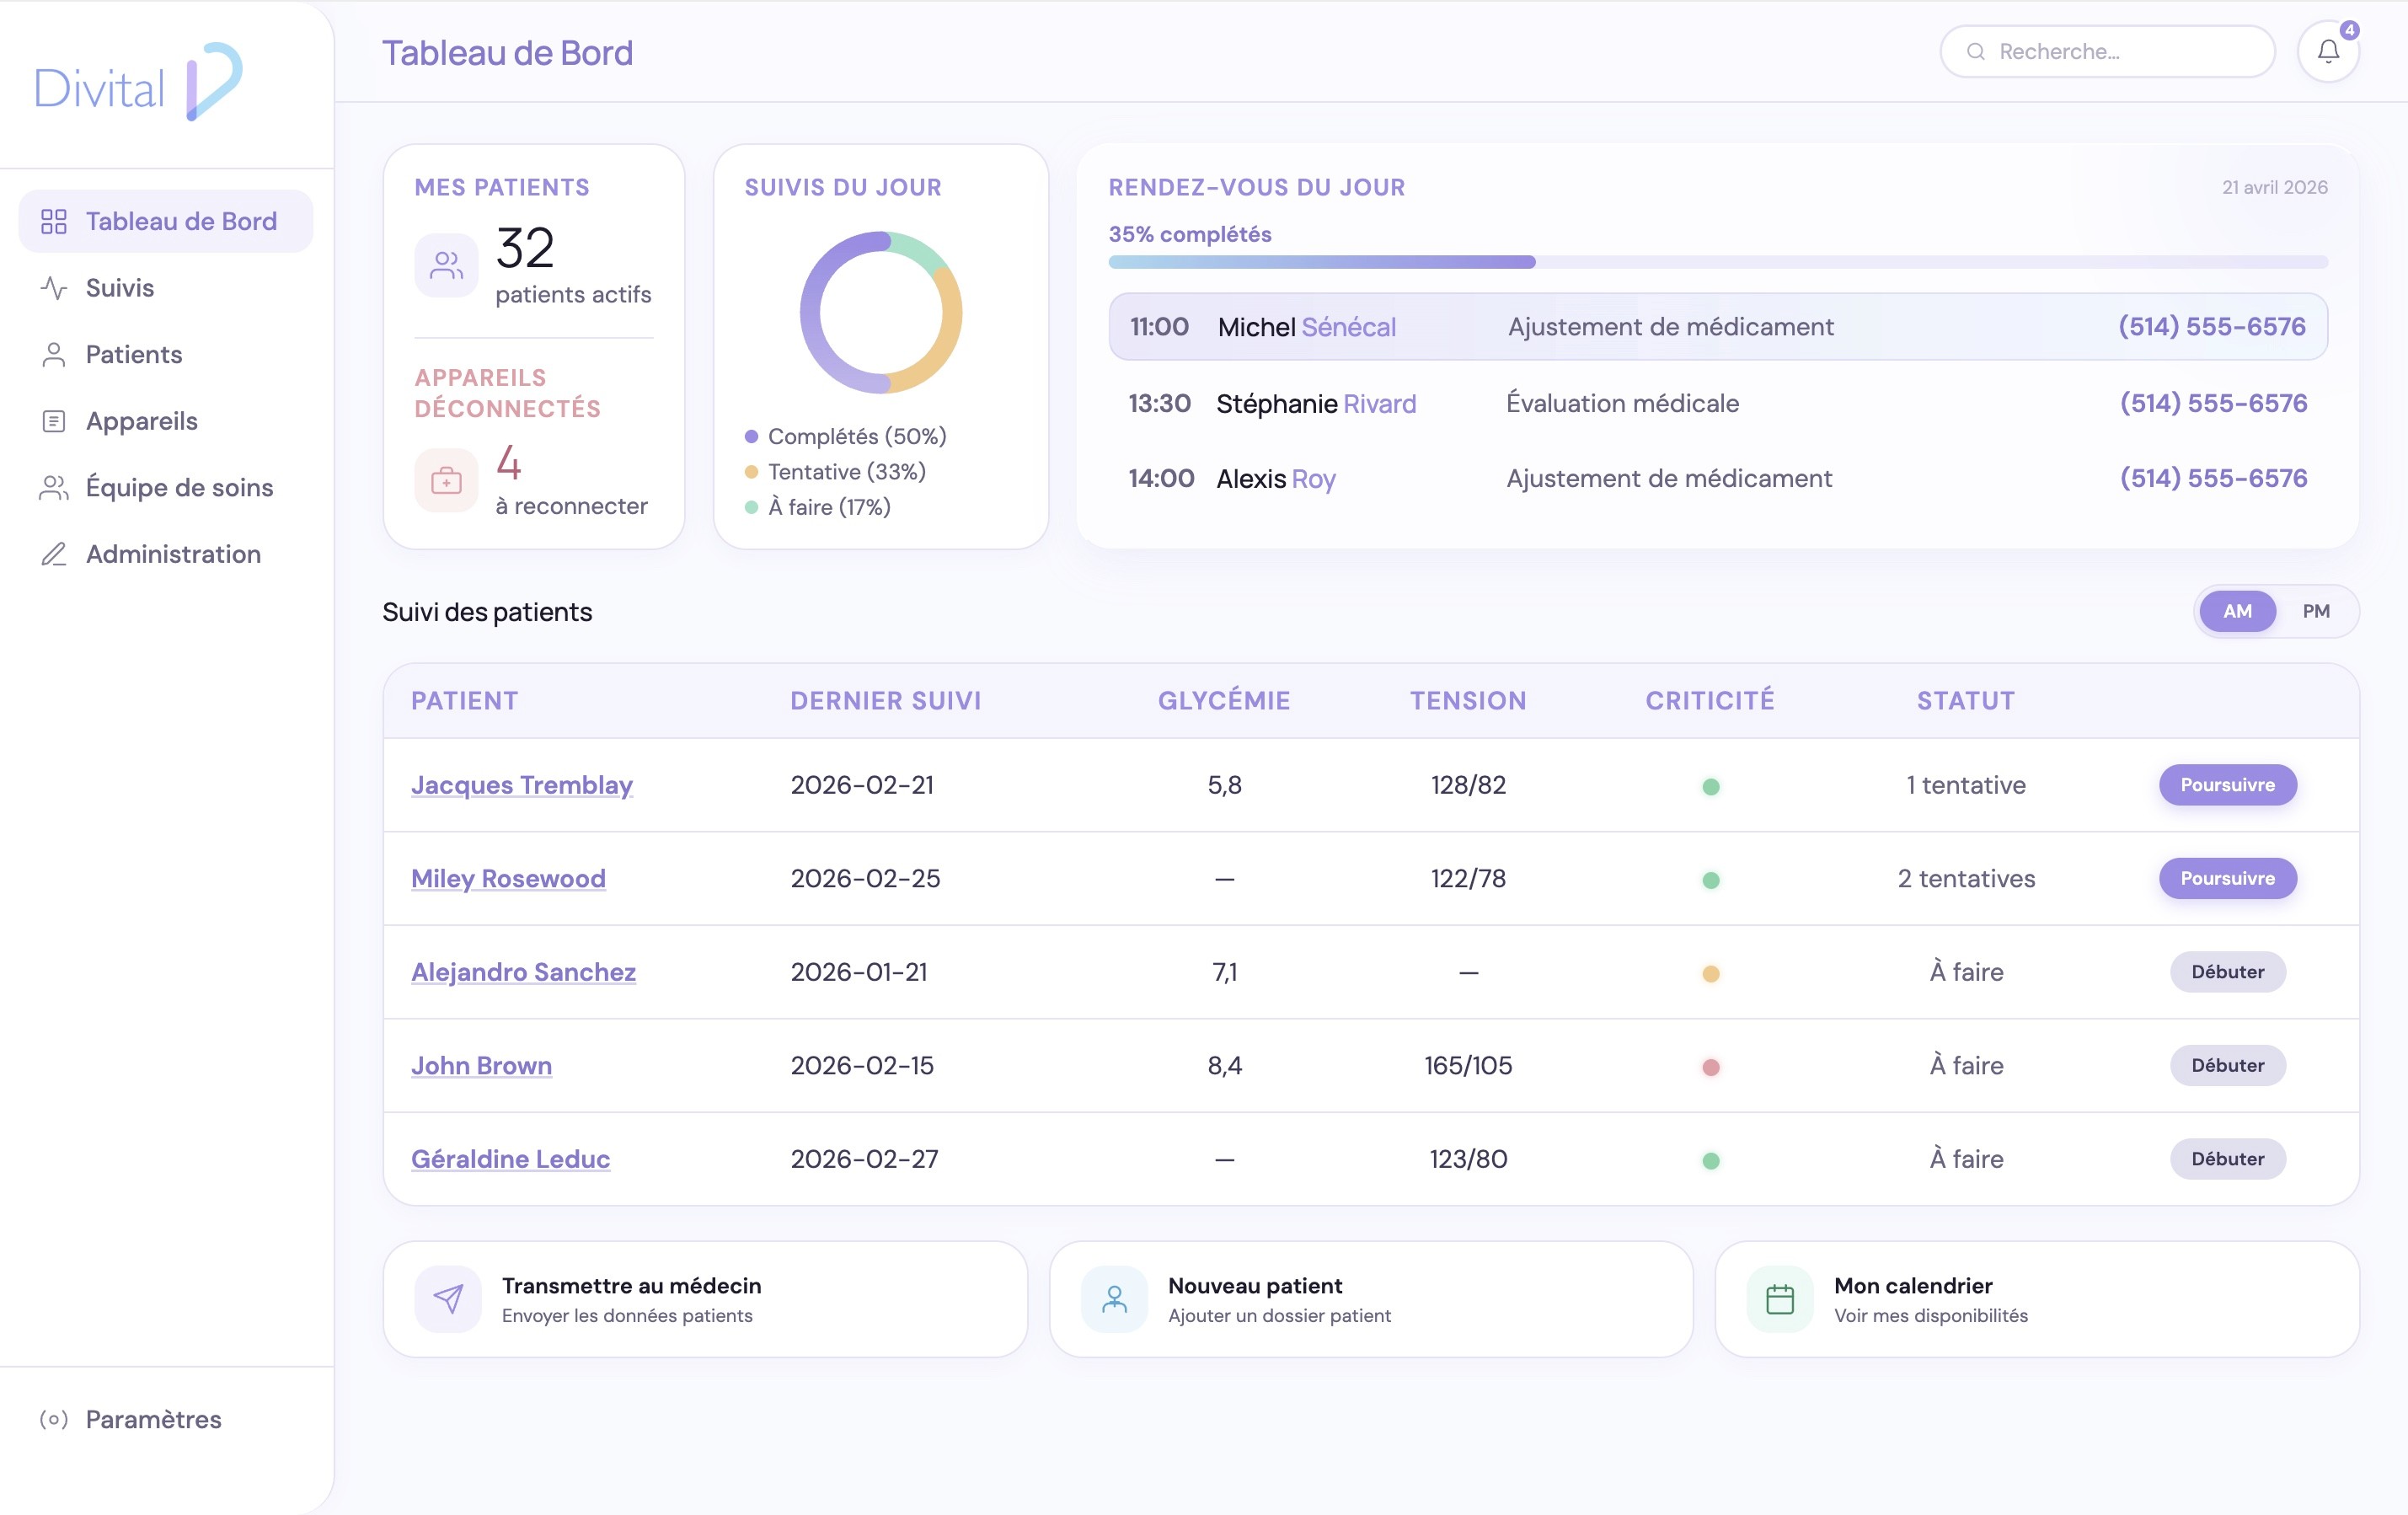Click the 35% appointments progress bar
2408x1515 pixels.
click(1717, 262)
